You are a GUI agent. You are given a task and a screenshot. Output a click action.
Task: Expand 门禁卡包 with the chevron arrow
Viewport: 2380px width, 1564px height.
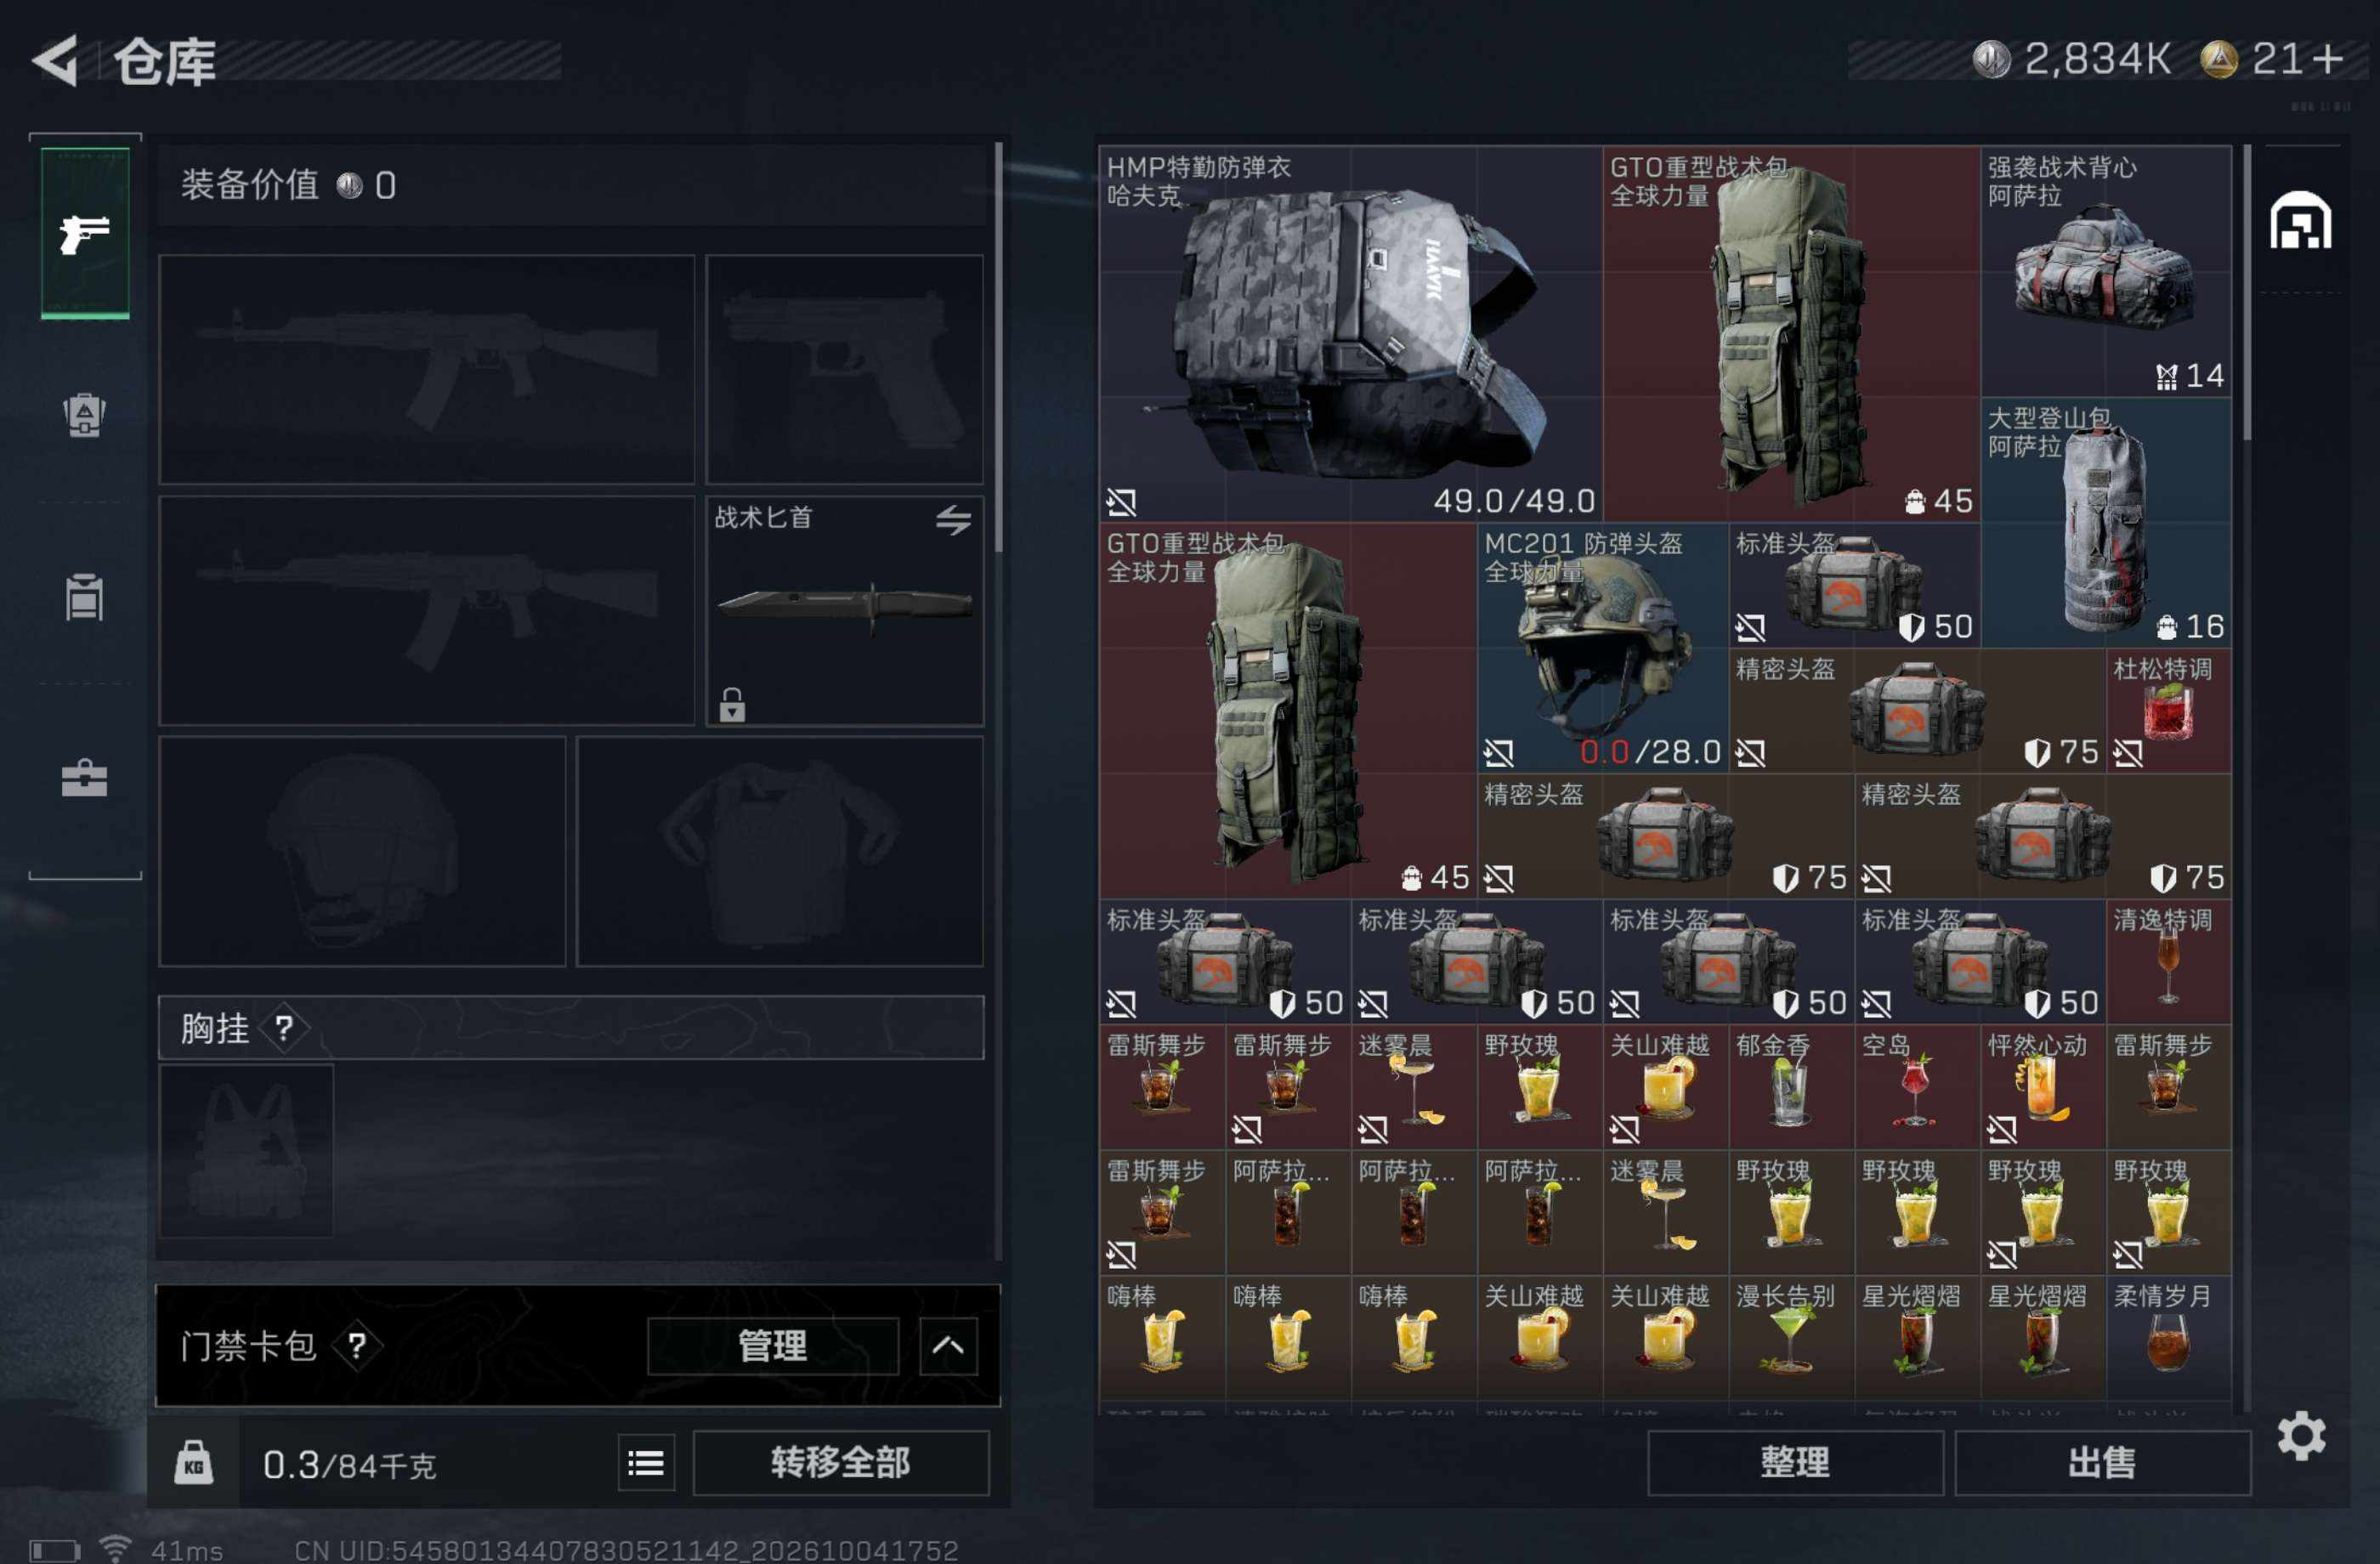pos(947,1345)
